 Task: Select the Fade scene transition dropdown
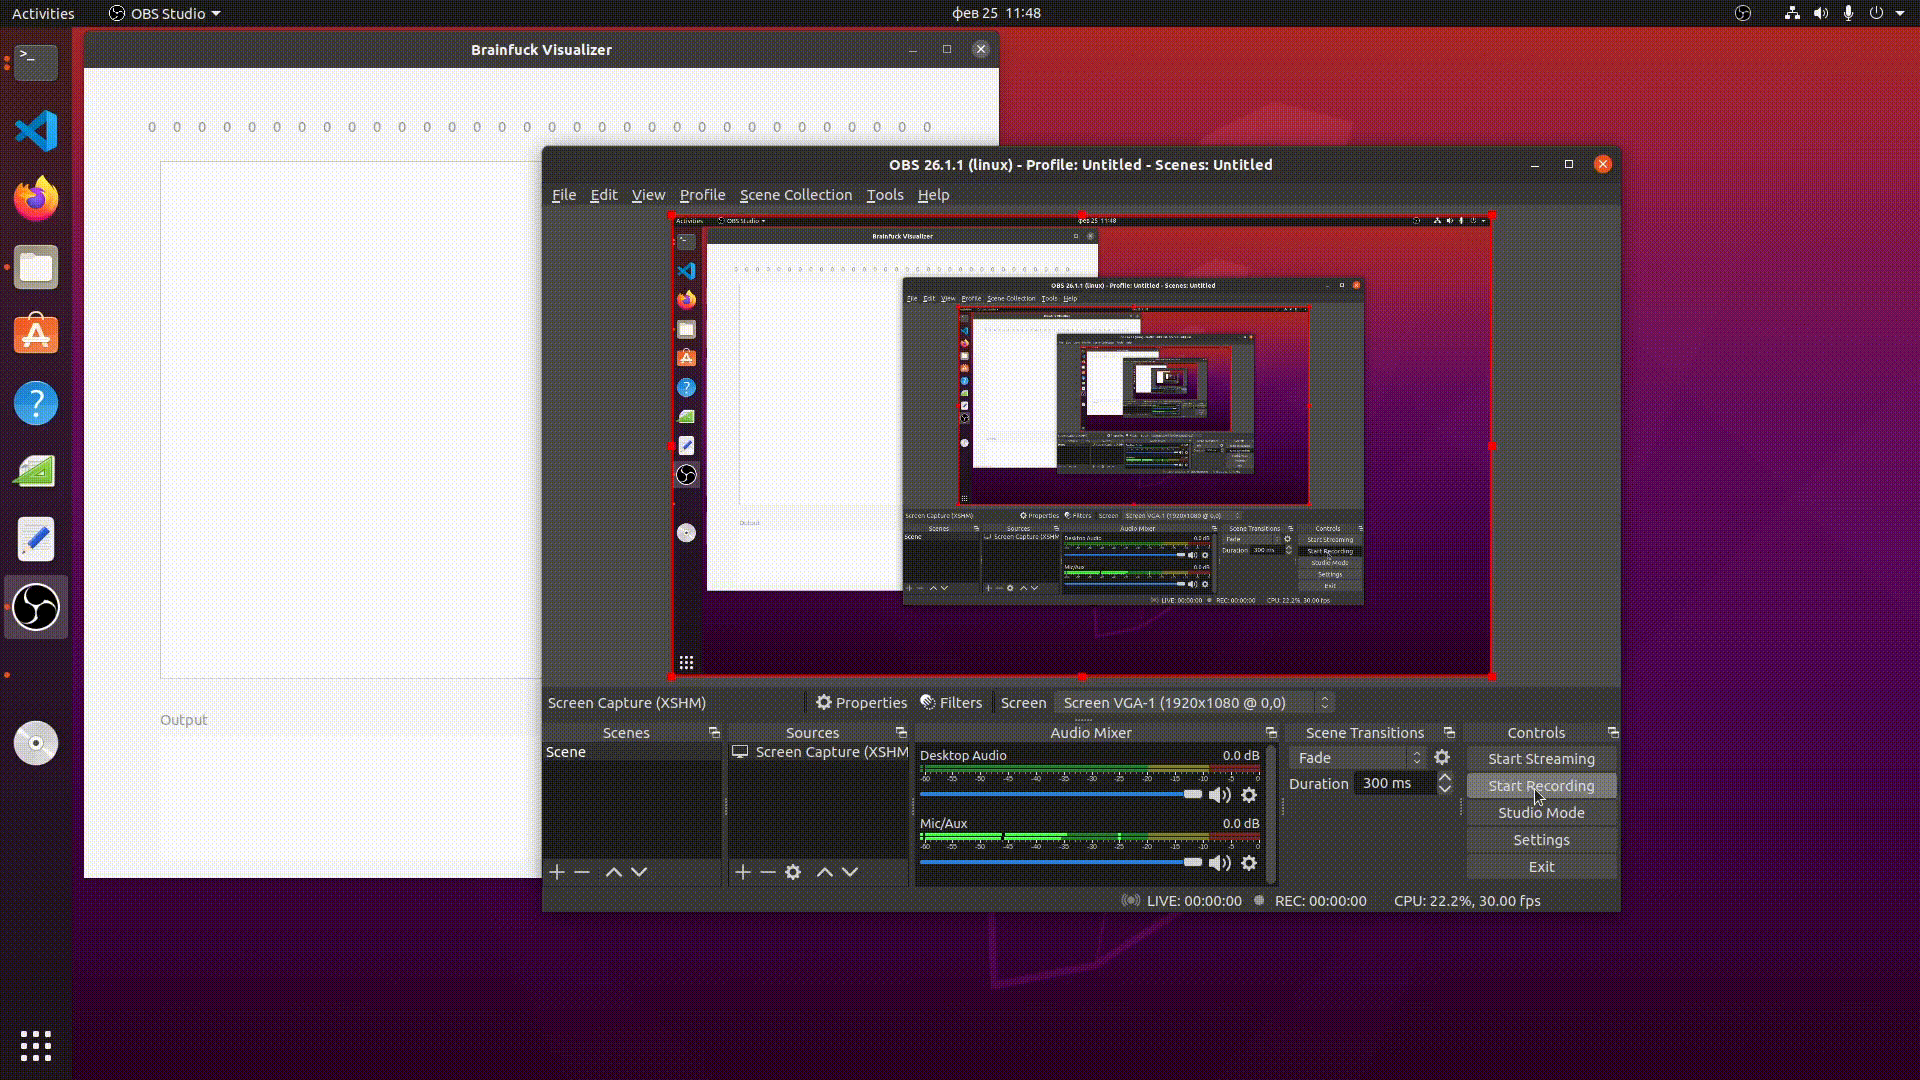1356,757
